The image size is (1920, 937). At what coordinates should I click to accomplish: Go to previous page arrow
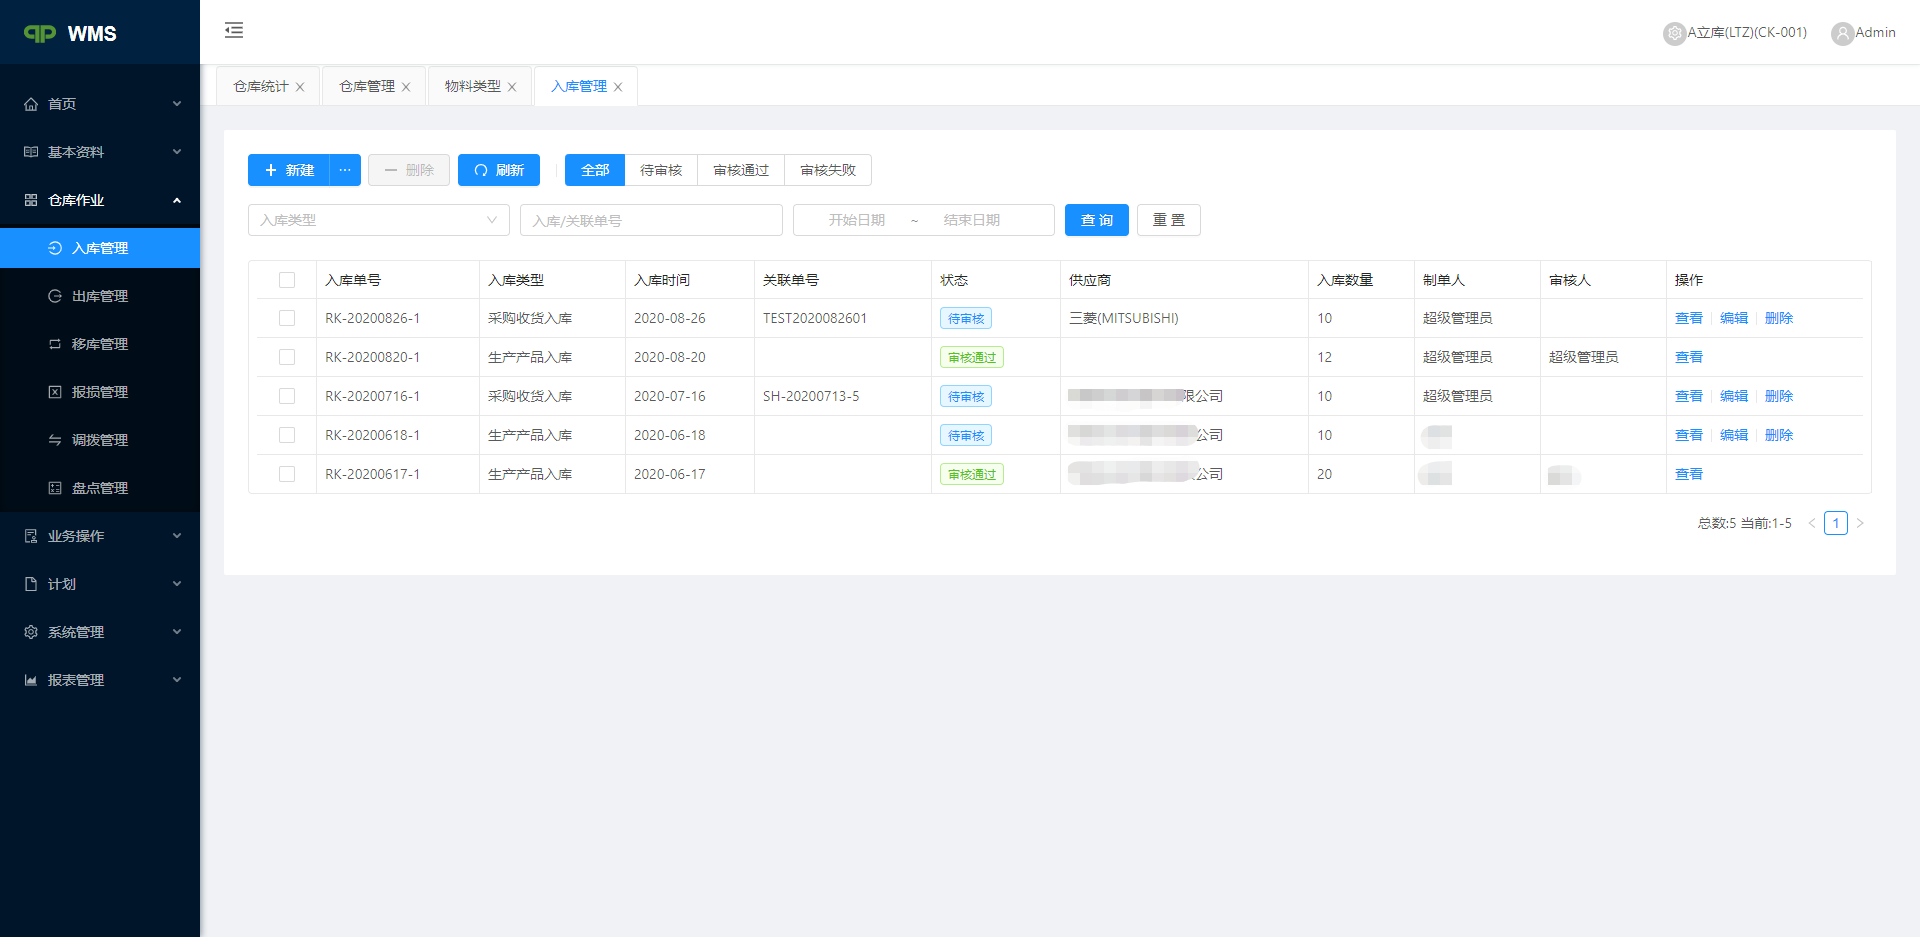coord(1811,523)
